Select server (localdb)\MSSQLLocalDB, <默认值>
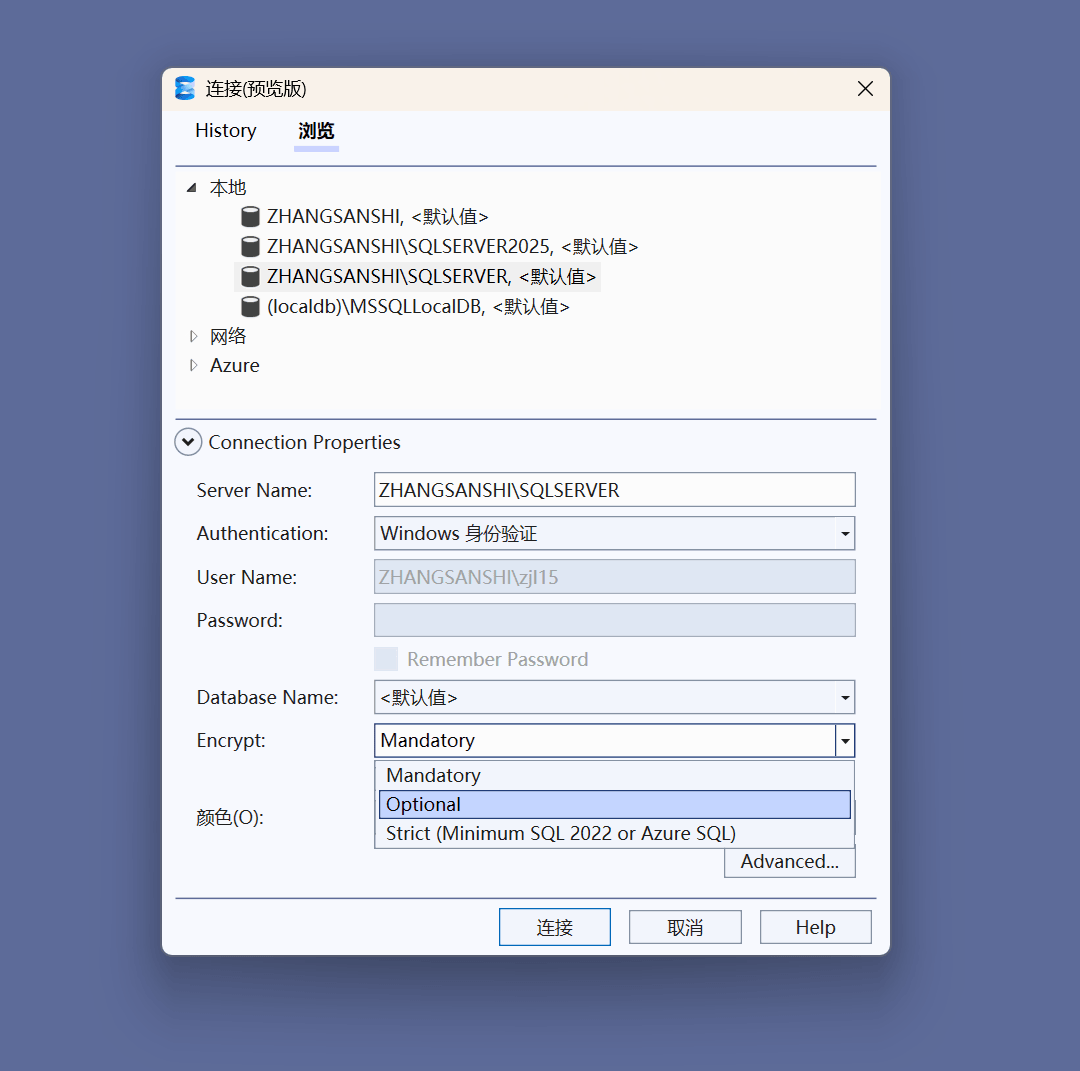The width and height of the screenshot is (1080, 1071). click(418, 306)
